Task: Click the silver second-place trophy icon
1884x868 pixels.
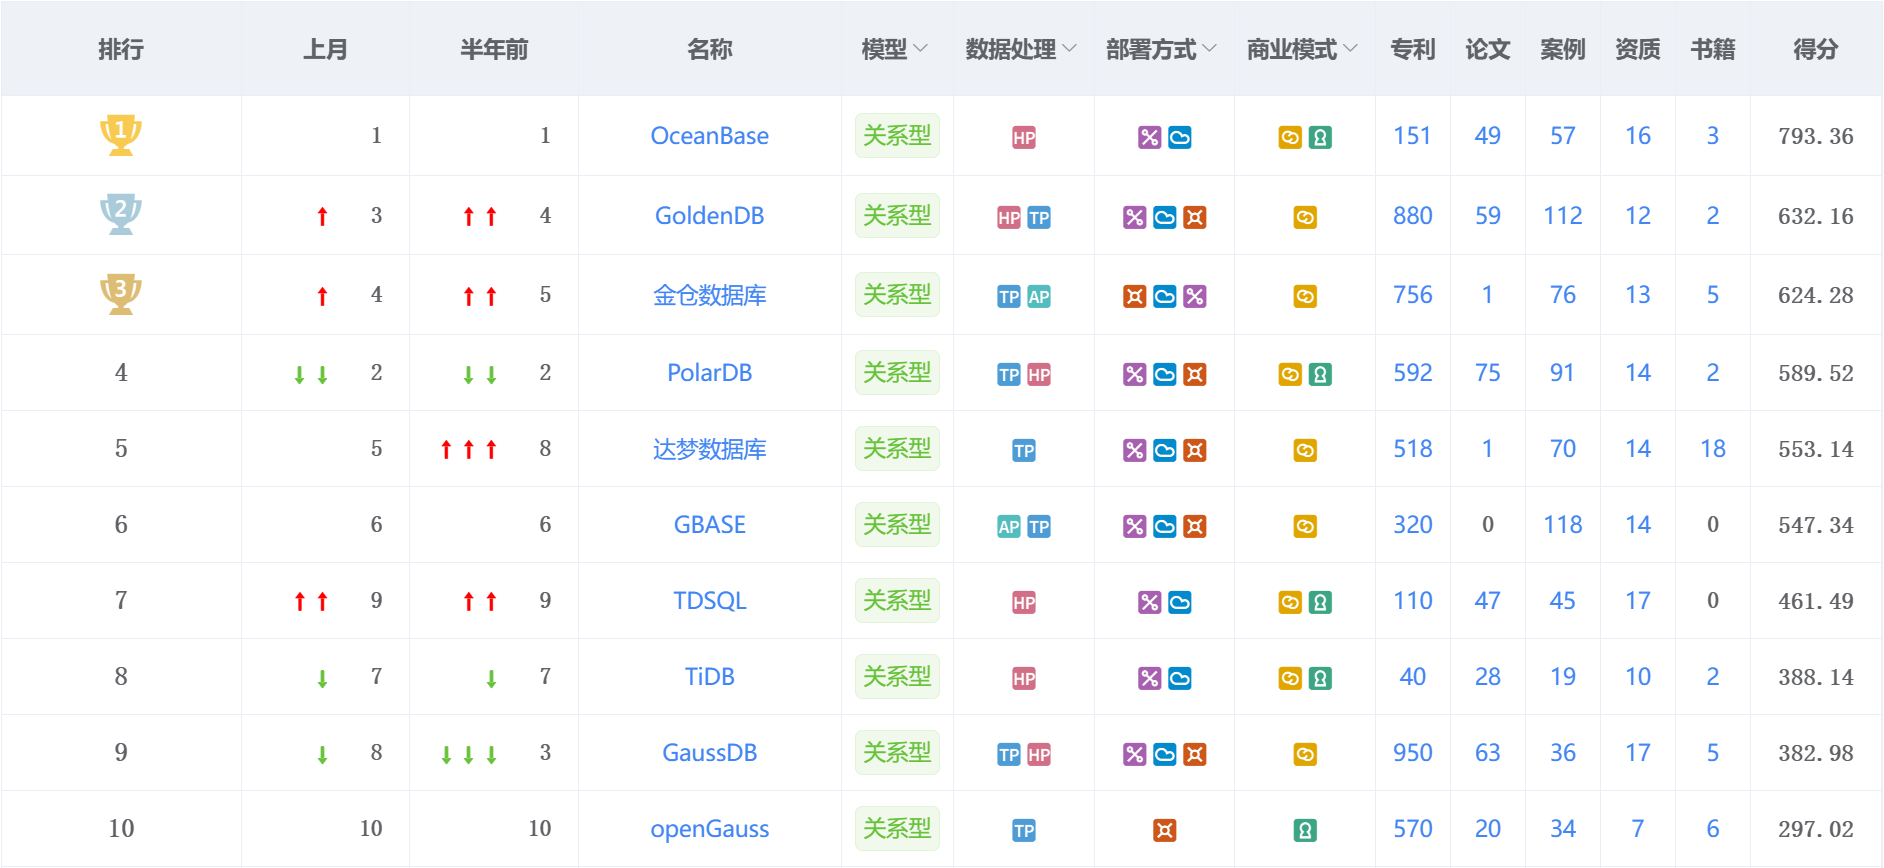Action: 121,215
